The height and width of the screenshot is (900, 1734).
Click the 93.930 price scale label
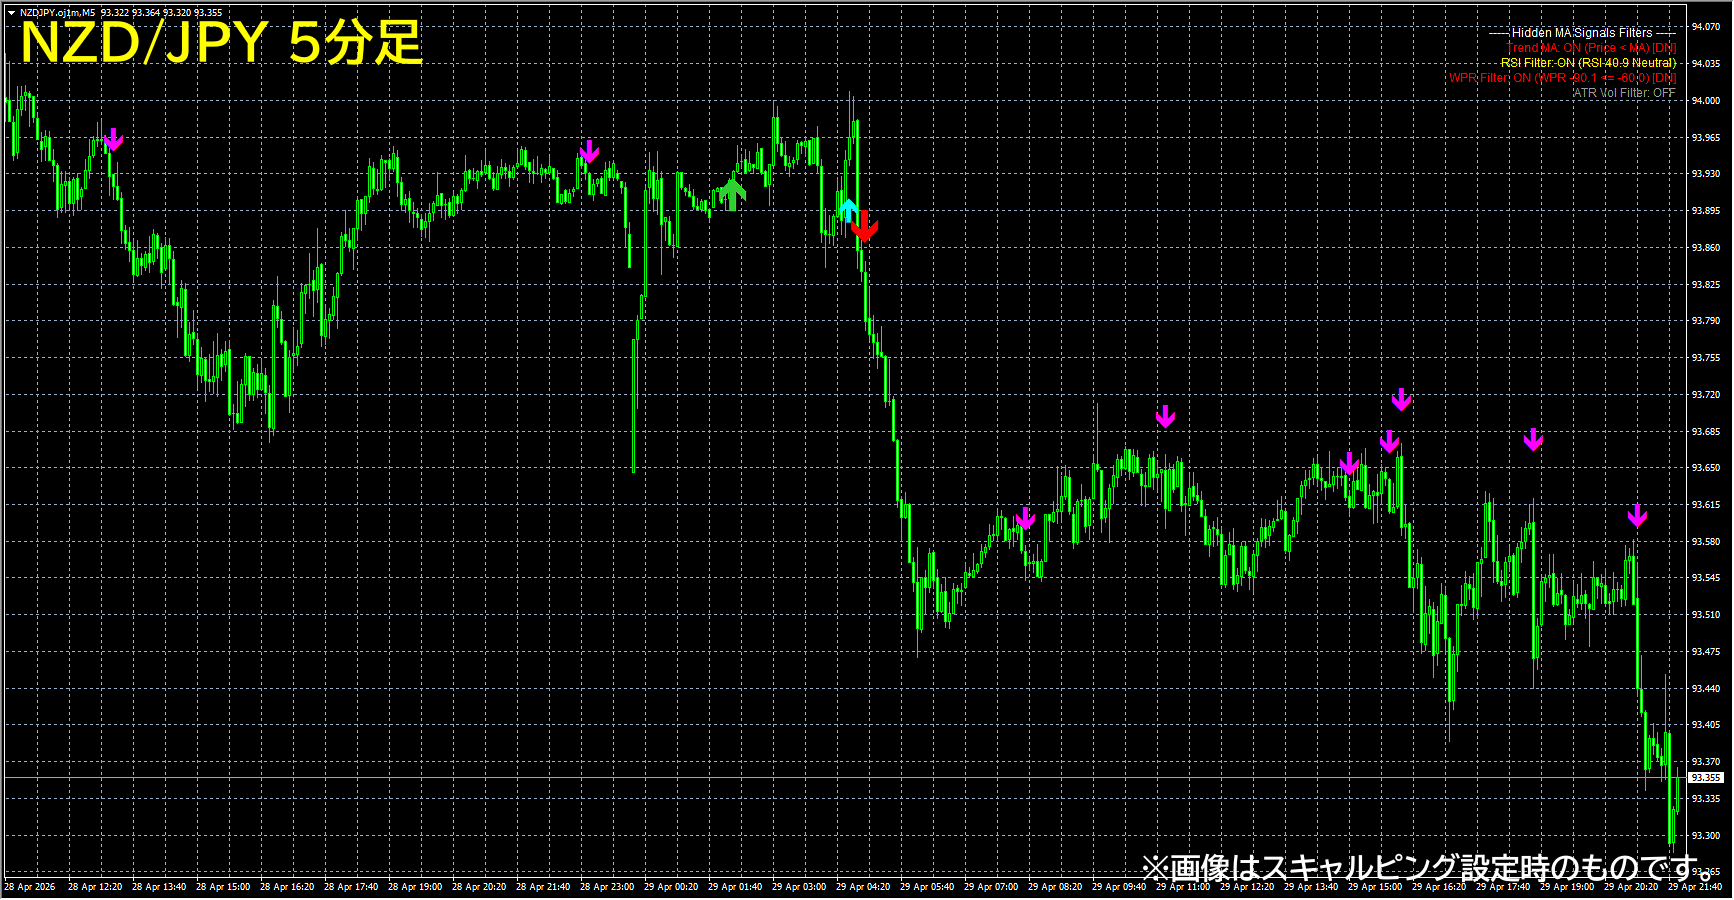[1706, 174]
